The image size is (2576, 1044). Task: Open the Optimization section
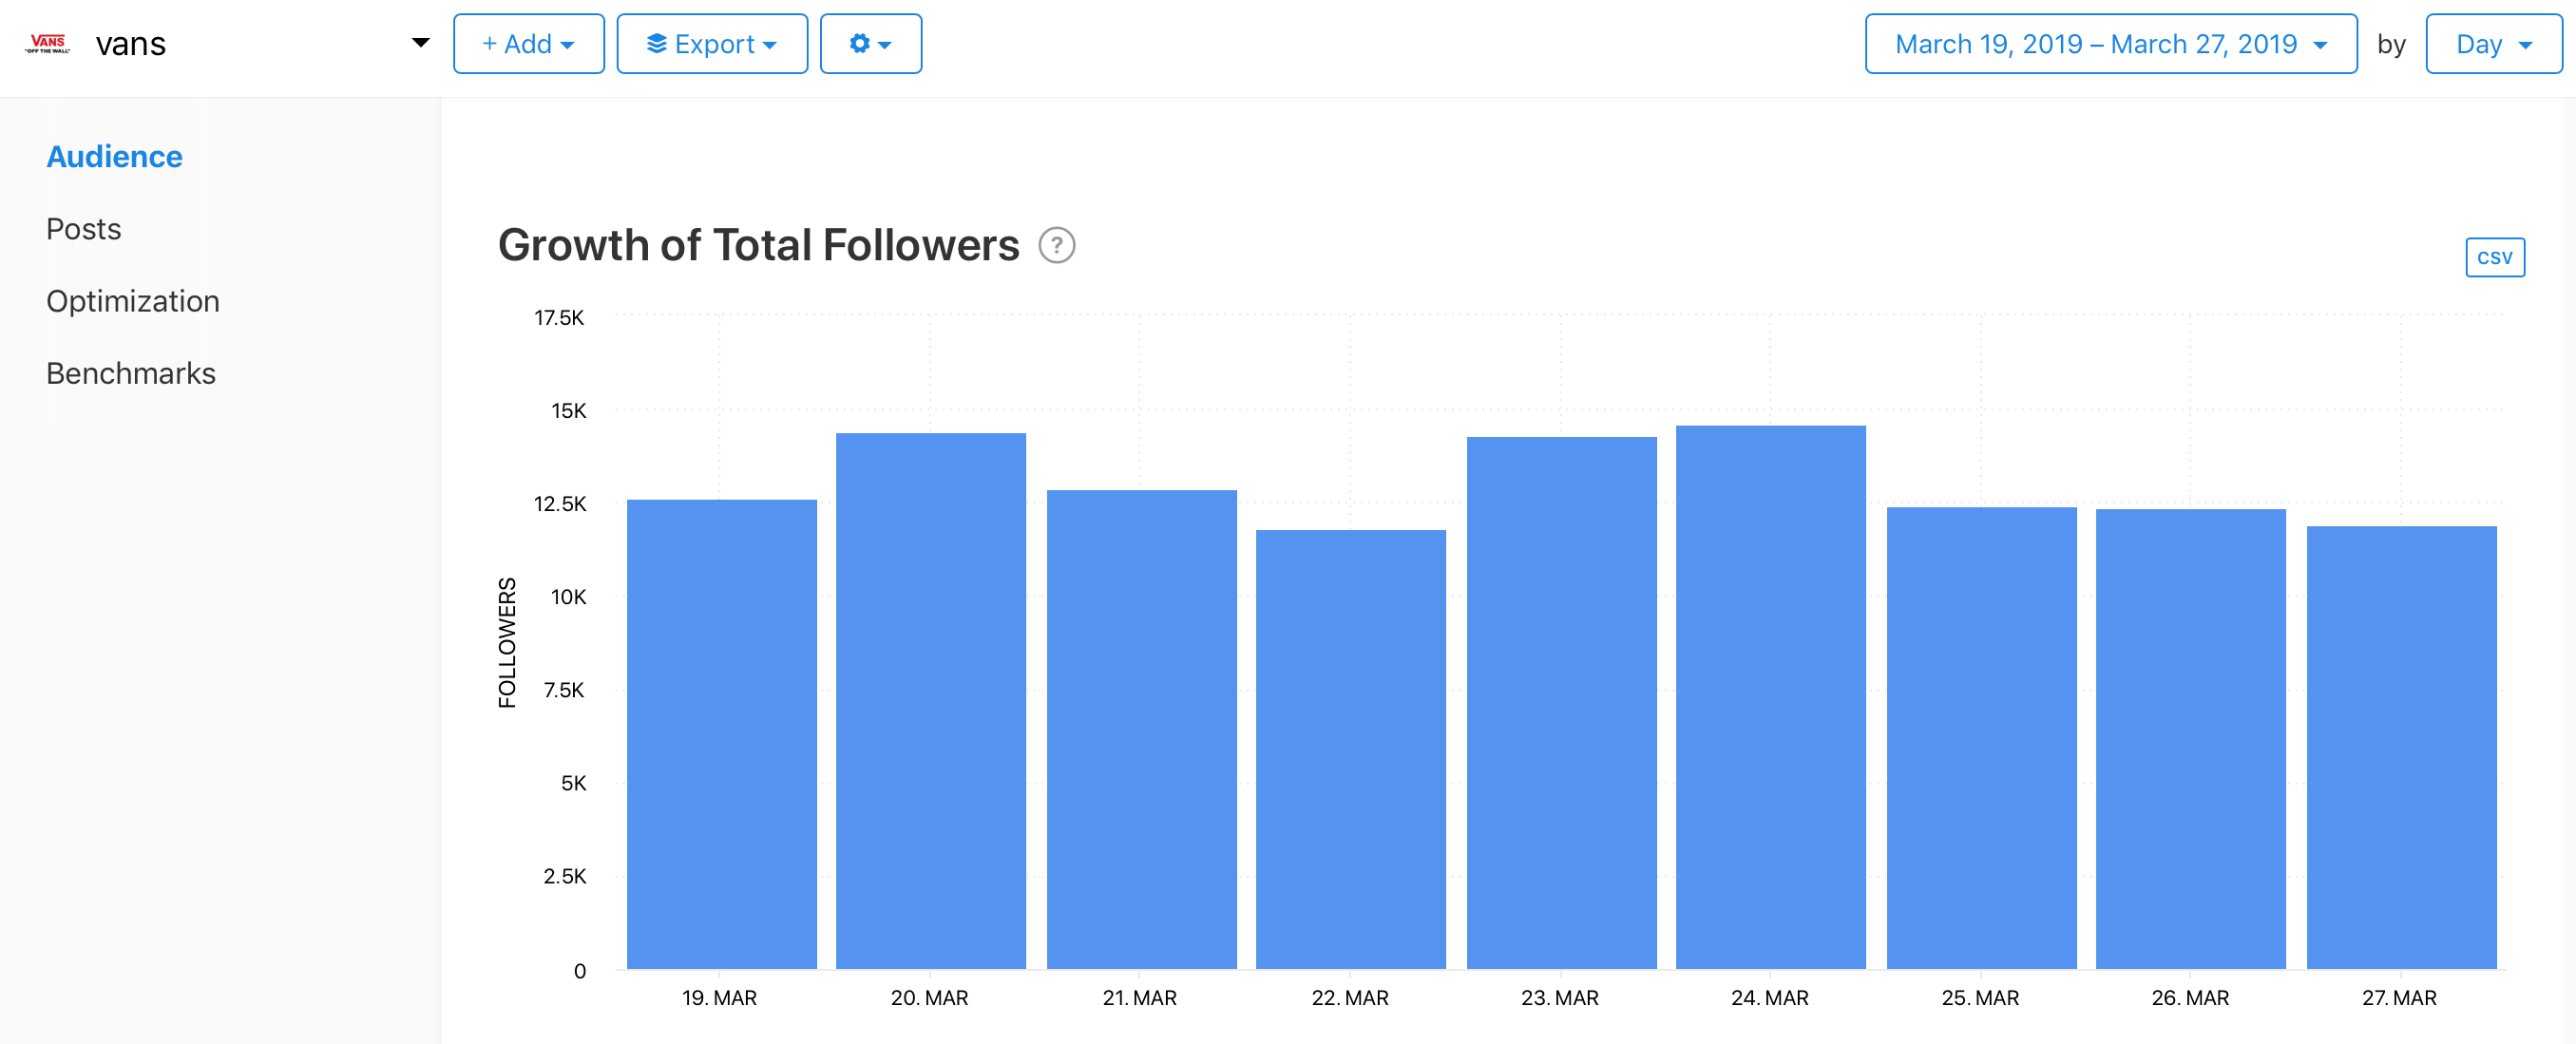[132, 301]
